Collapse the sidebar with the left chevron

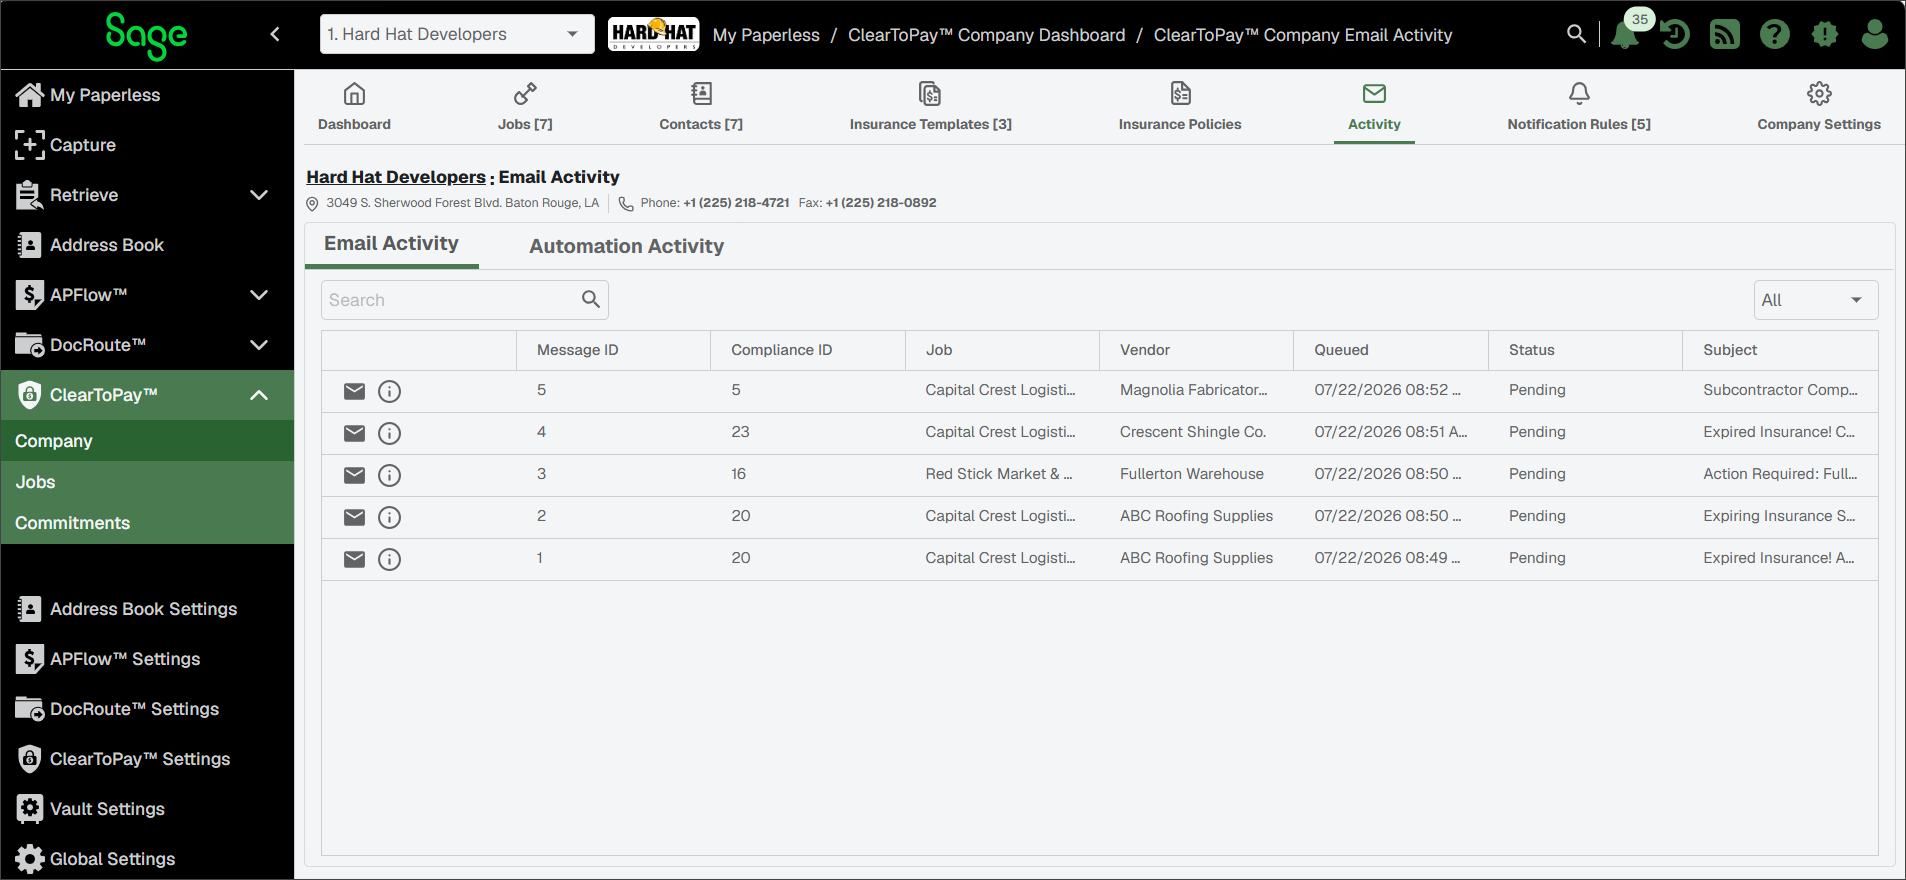[x=275, y=35]
